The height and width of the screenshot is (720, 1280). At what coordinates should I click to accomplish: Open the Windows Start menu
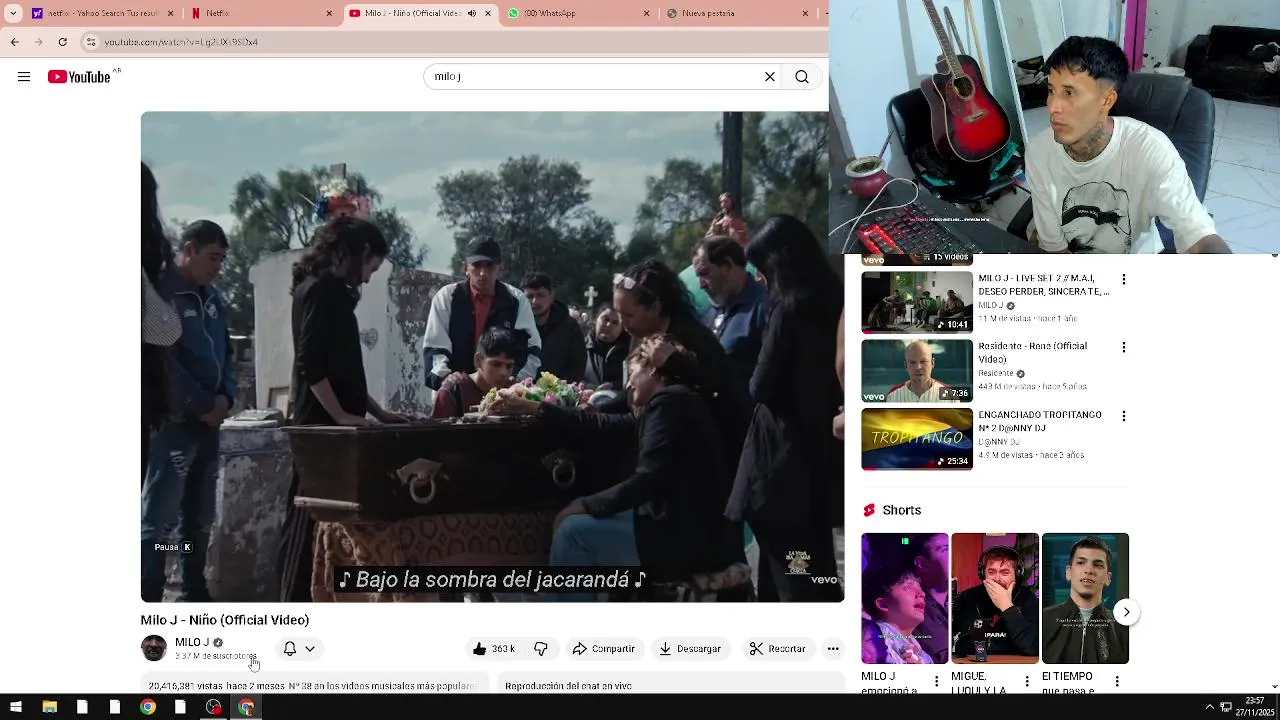pyautogui.click(x=16, y=707)
